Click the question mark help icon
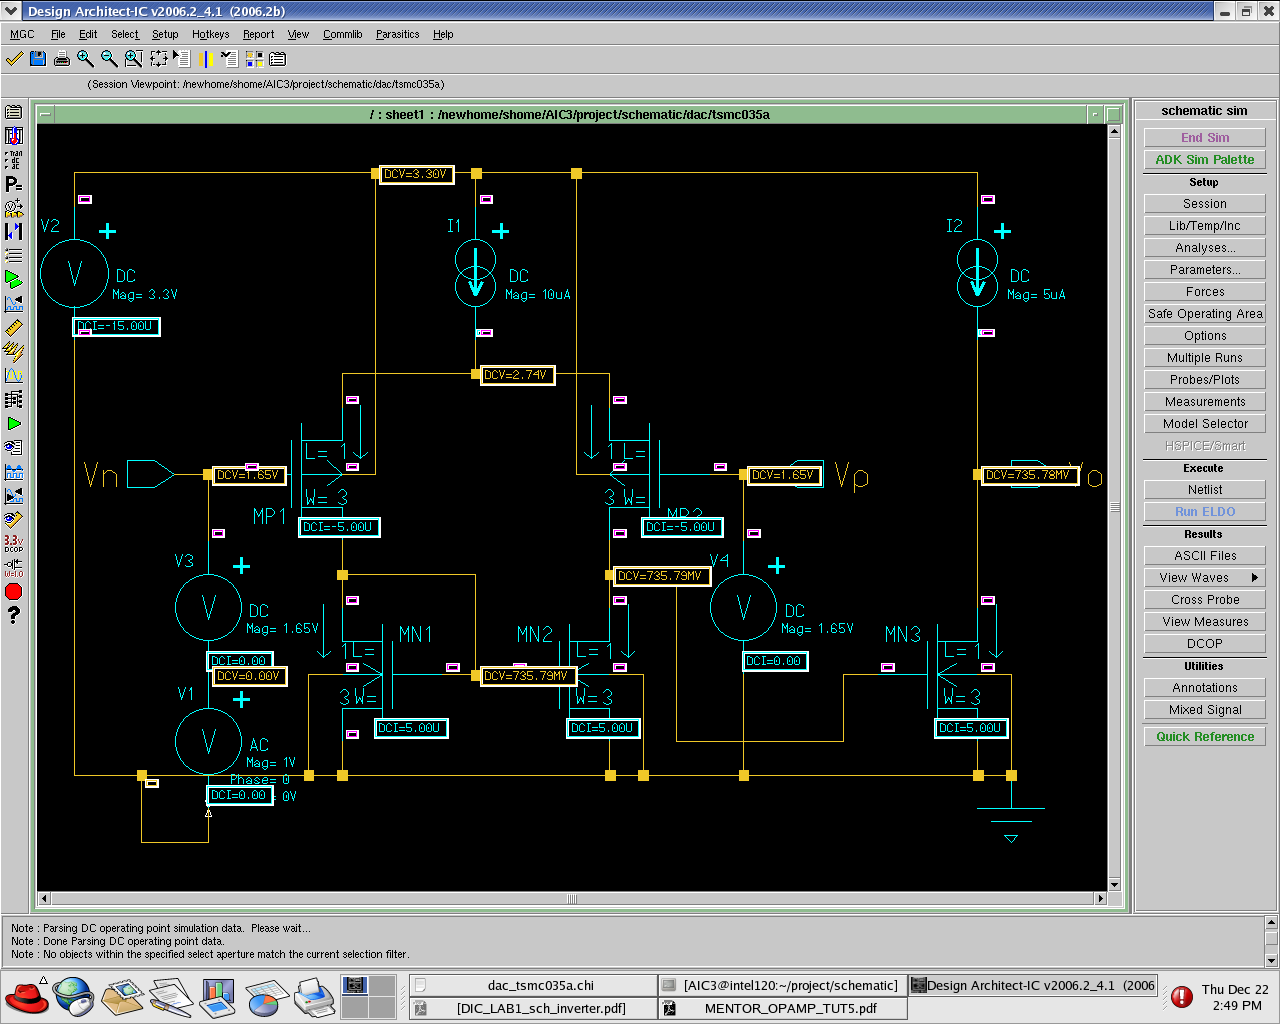This screenshot has width=1280, height=1024. (13, 615)
